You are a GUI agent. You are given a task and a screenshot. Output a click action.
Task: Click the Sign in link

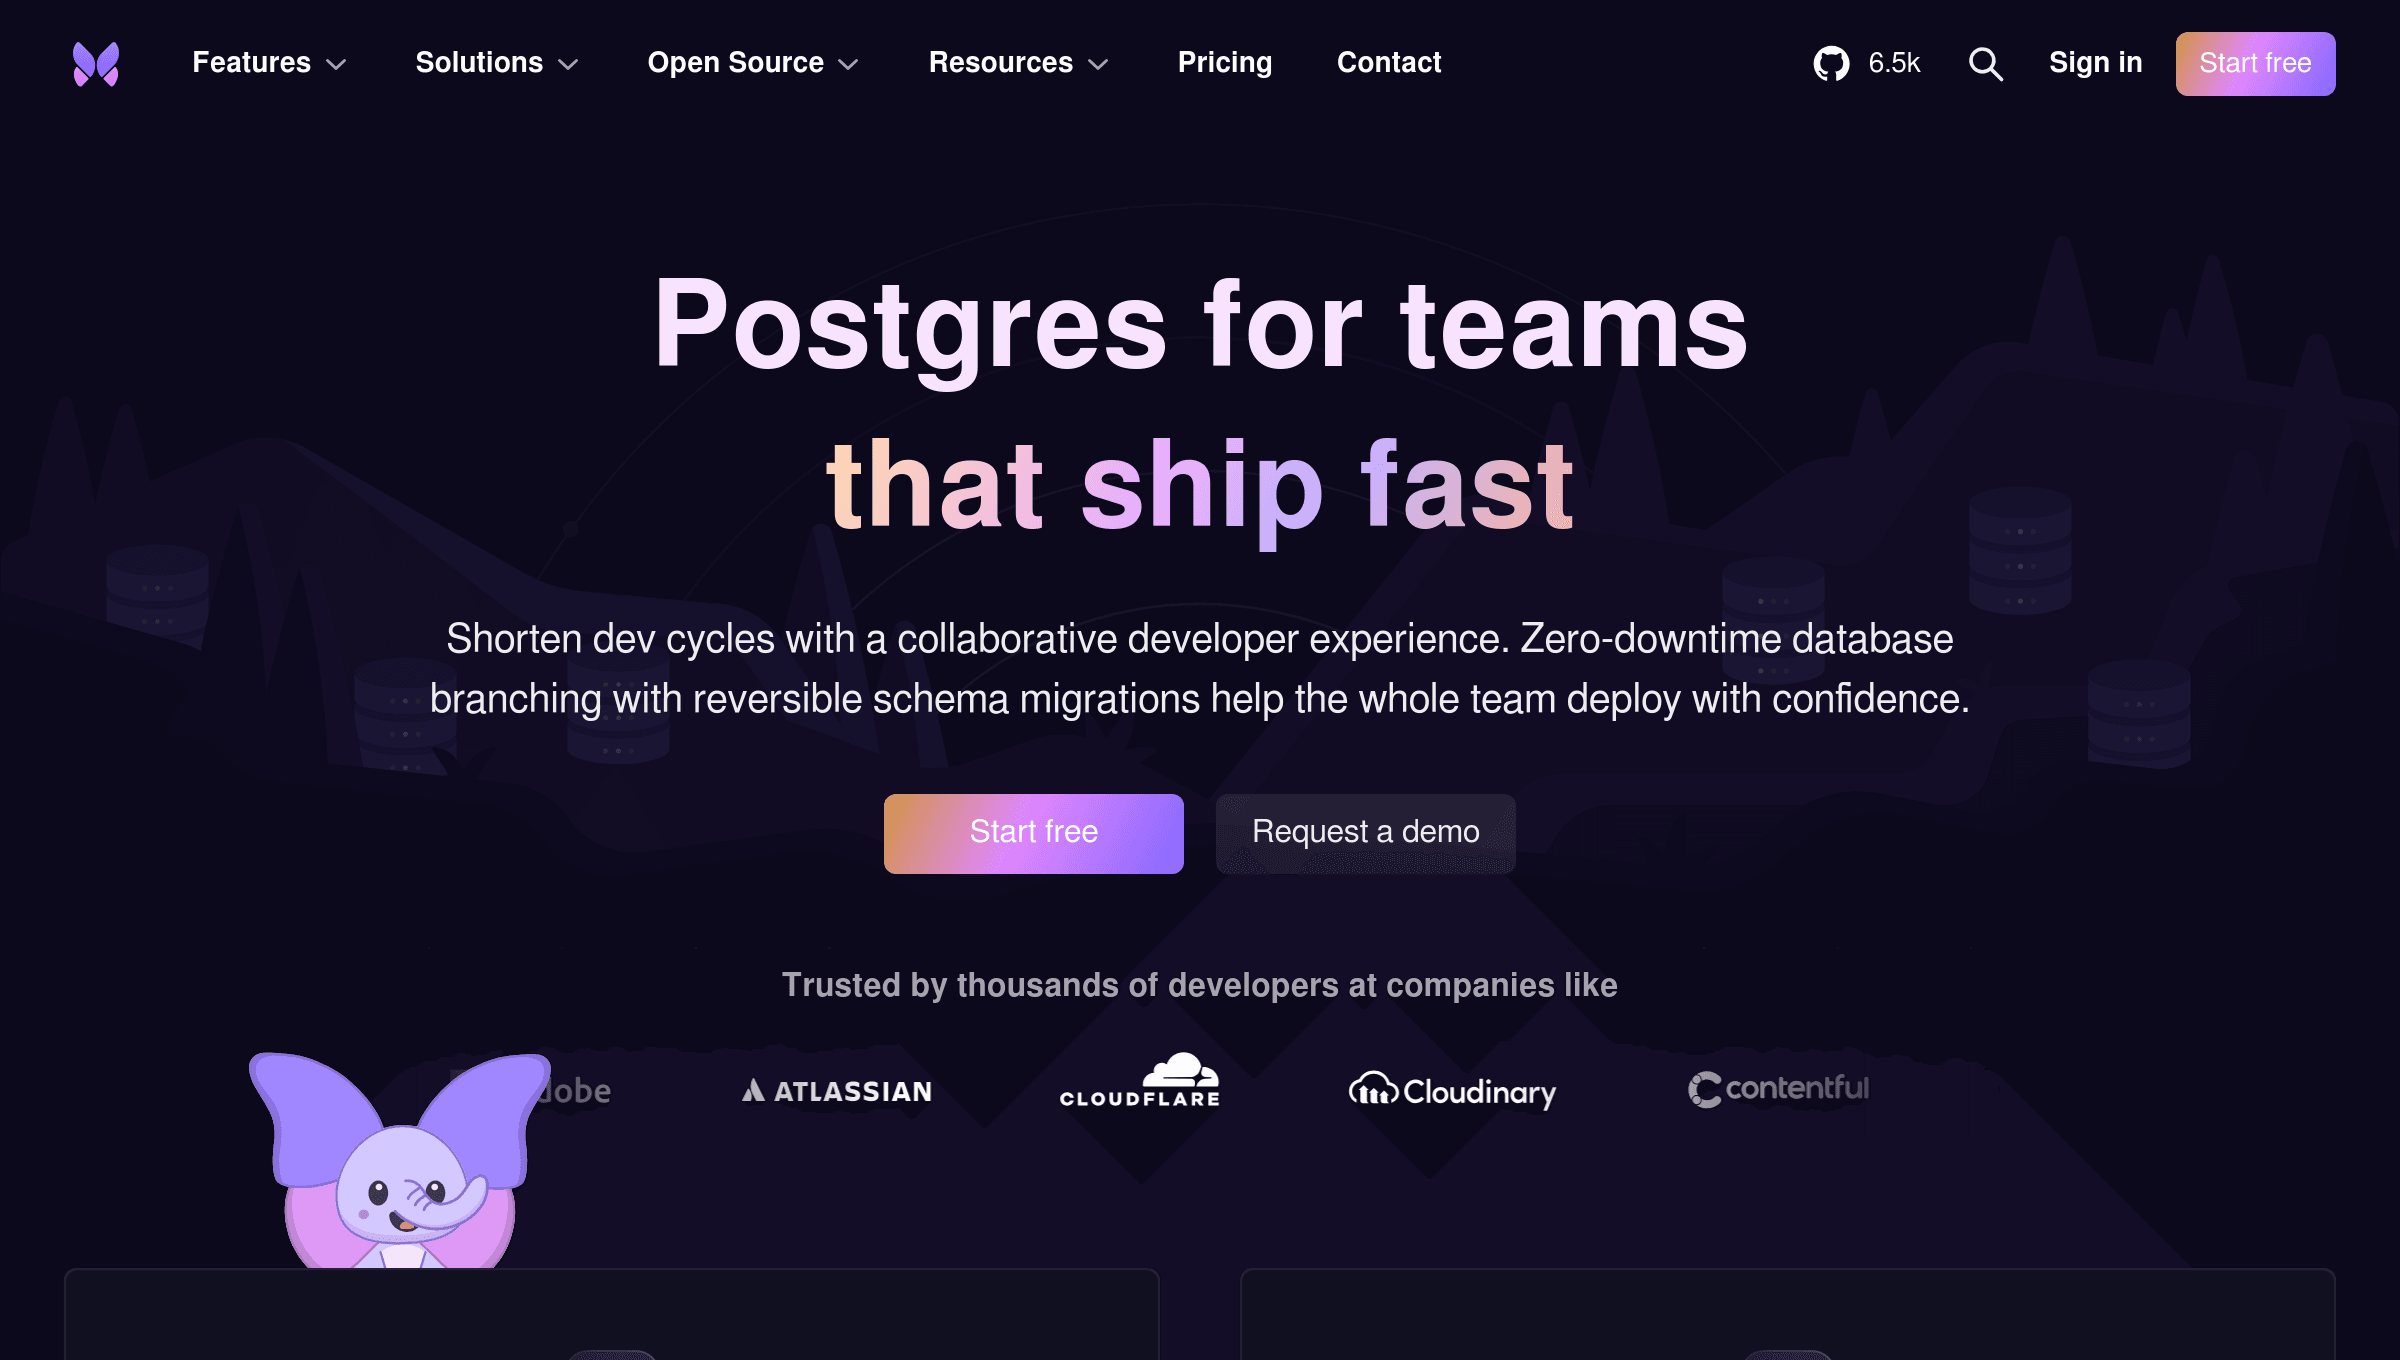click(x=2095, y=63)
